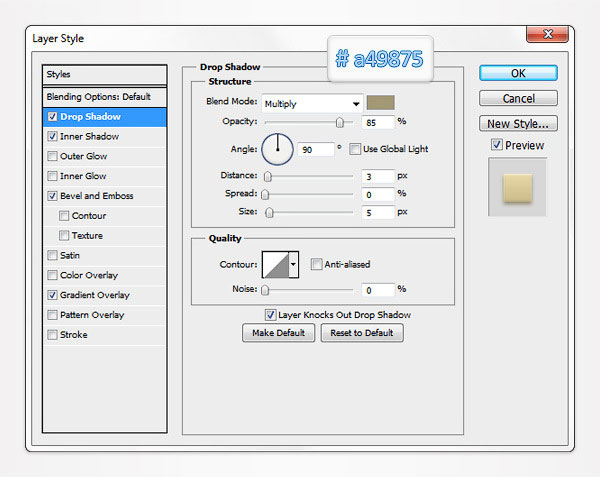Viewport: 600px width, 477px height.
Task: Open Inner Shadow settings by its label
Action: 90,136
